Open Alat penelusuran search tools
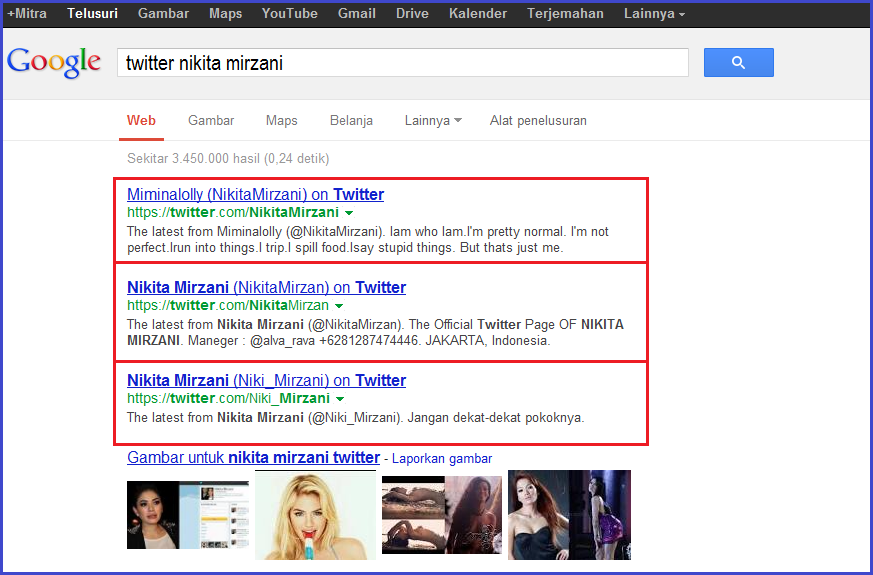This screenshot has width=873, height=575. click(x=538, y=121)
